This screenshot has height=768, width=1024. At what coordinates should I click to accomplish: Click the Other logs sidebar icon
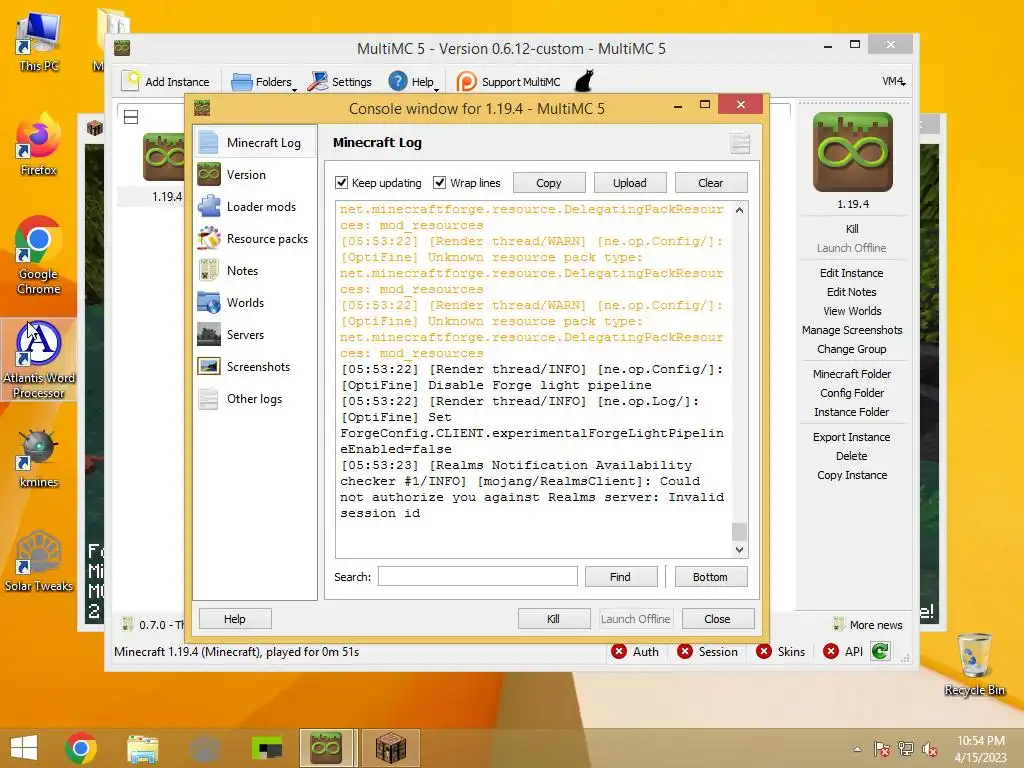(209, 398)
